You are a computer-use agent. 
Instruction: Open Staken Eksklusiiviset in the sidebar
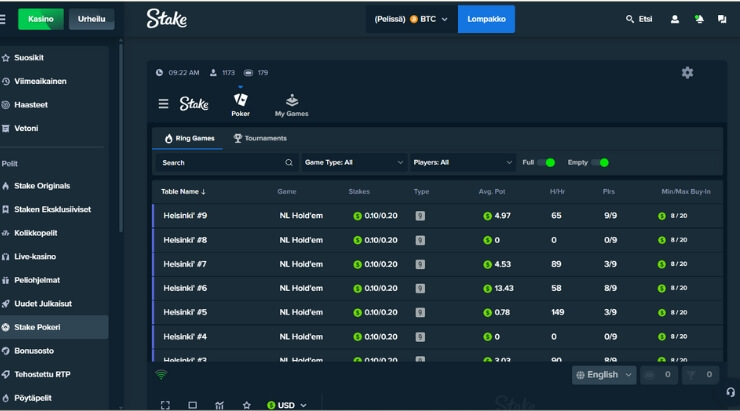[x=54, y=210]
